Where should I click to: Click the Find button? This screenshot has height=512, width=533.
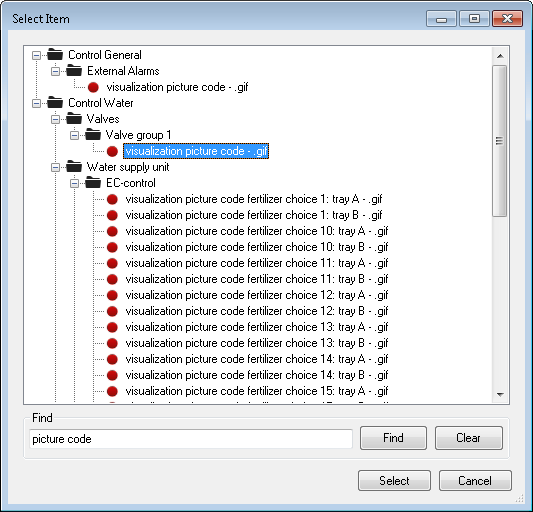[x=393, y=438]
